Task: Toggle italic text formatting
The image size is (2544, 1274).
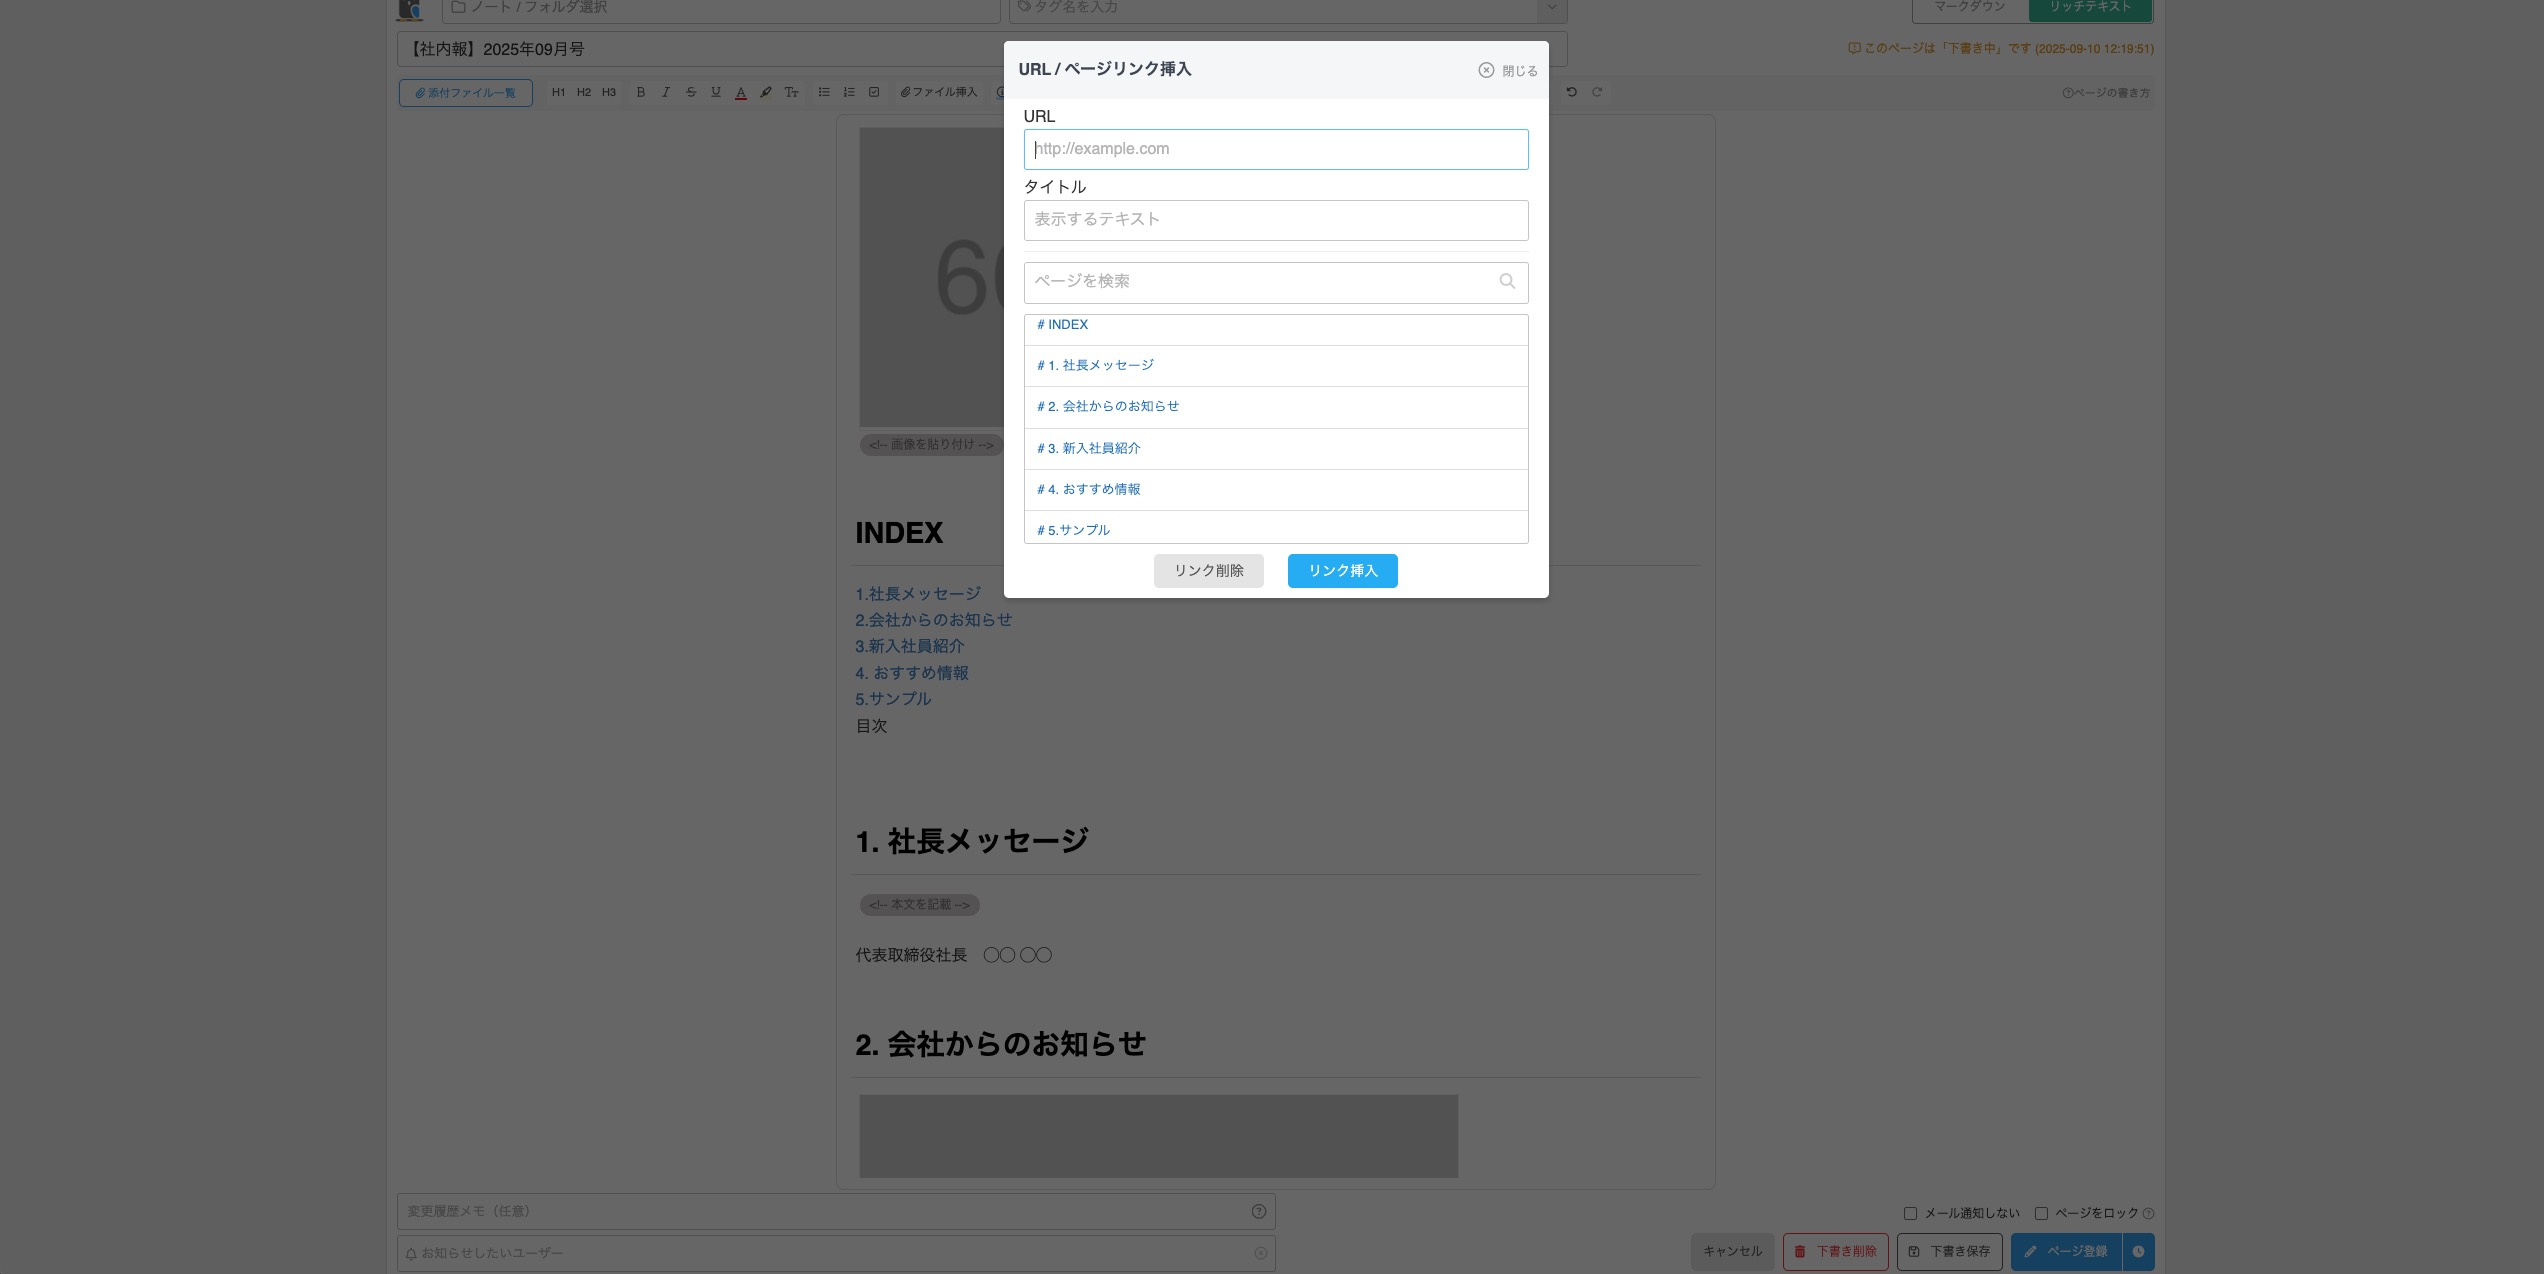Action: click(666, 92)
